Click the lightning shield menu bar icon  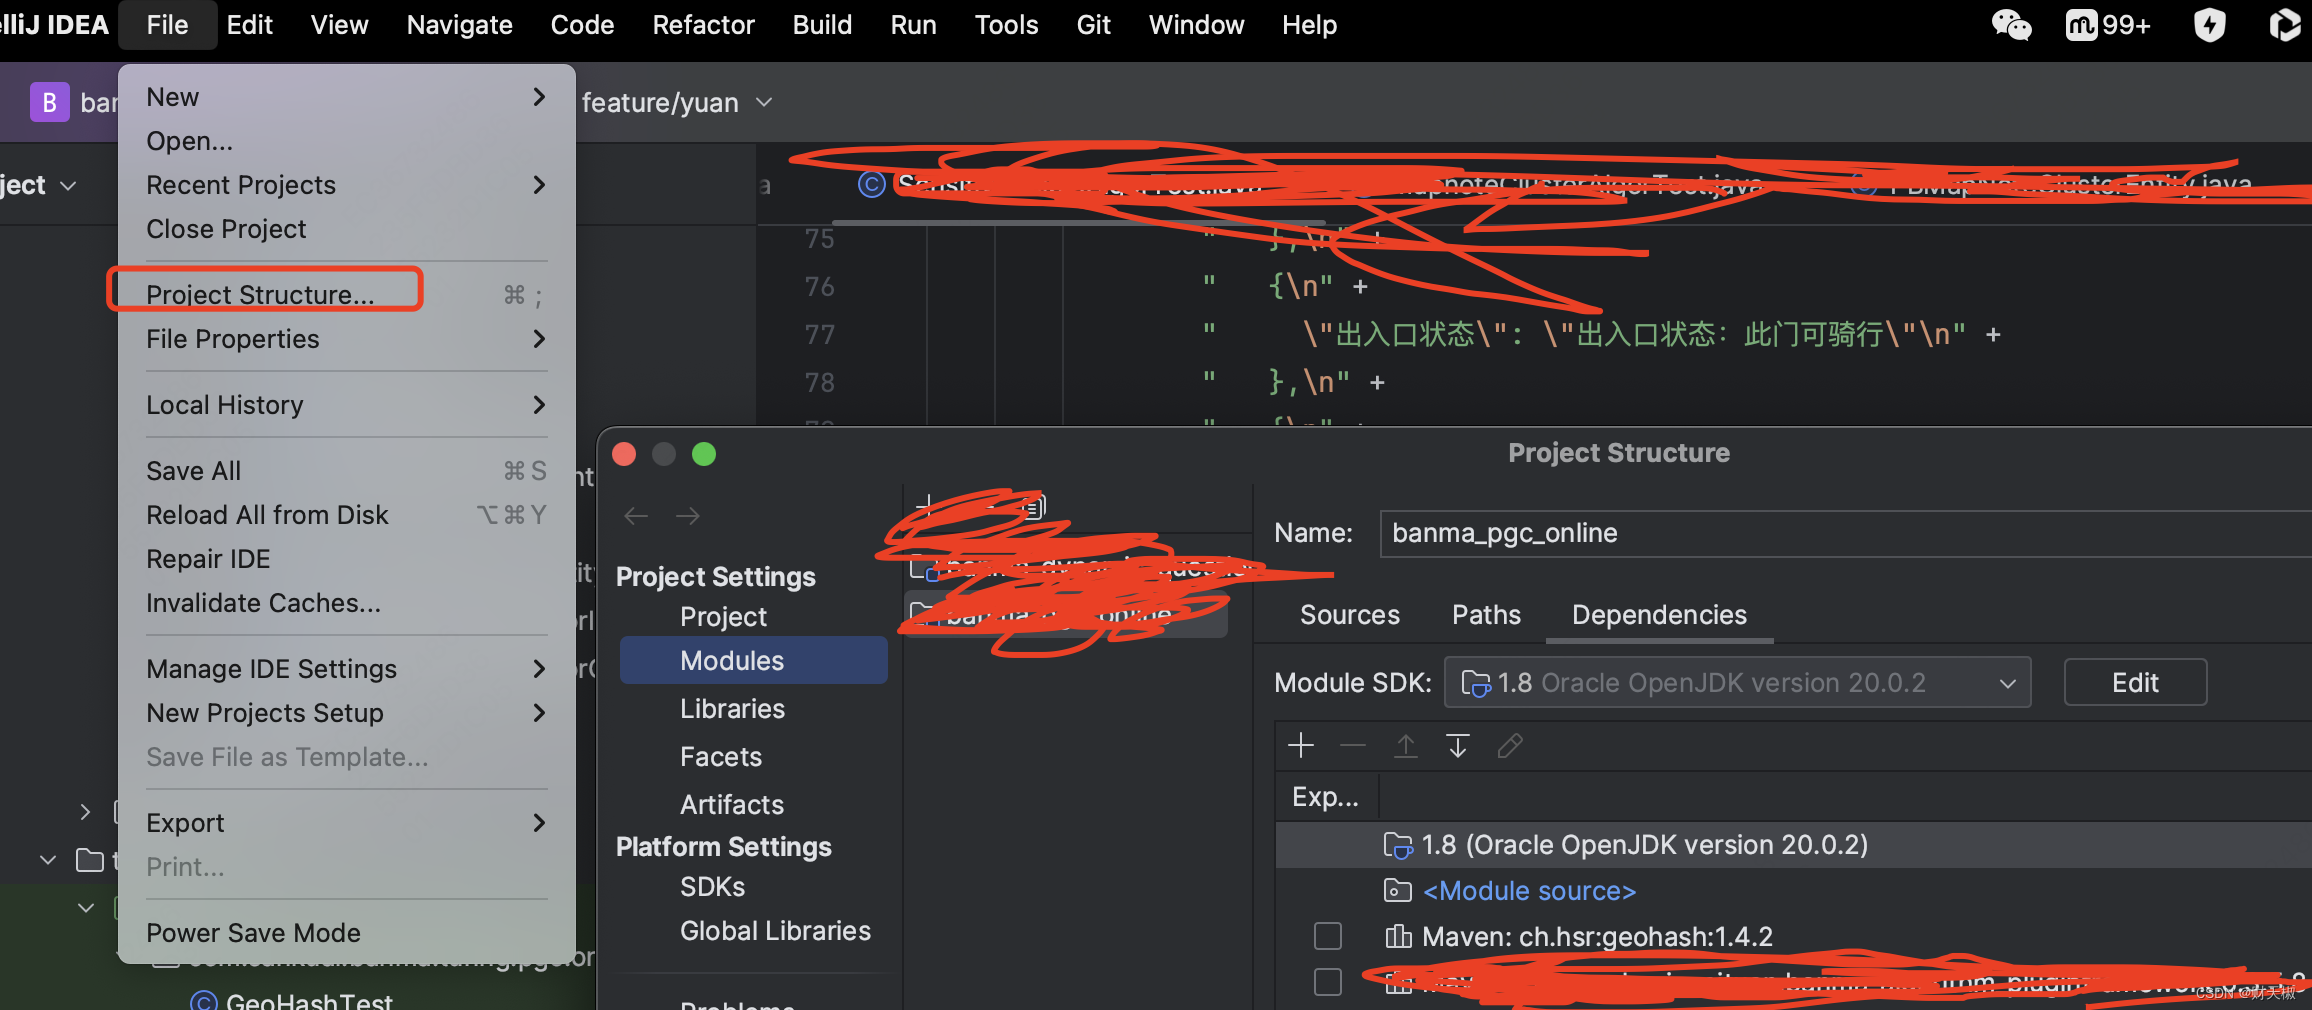coord(2209,25)
